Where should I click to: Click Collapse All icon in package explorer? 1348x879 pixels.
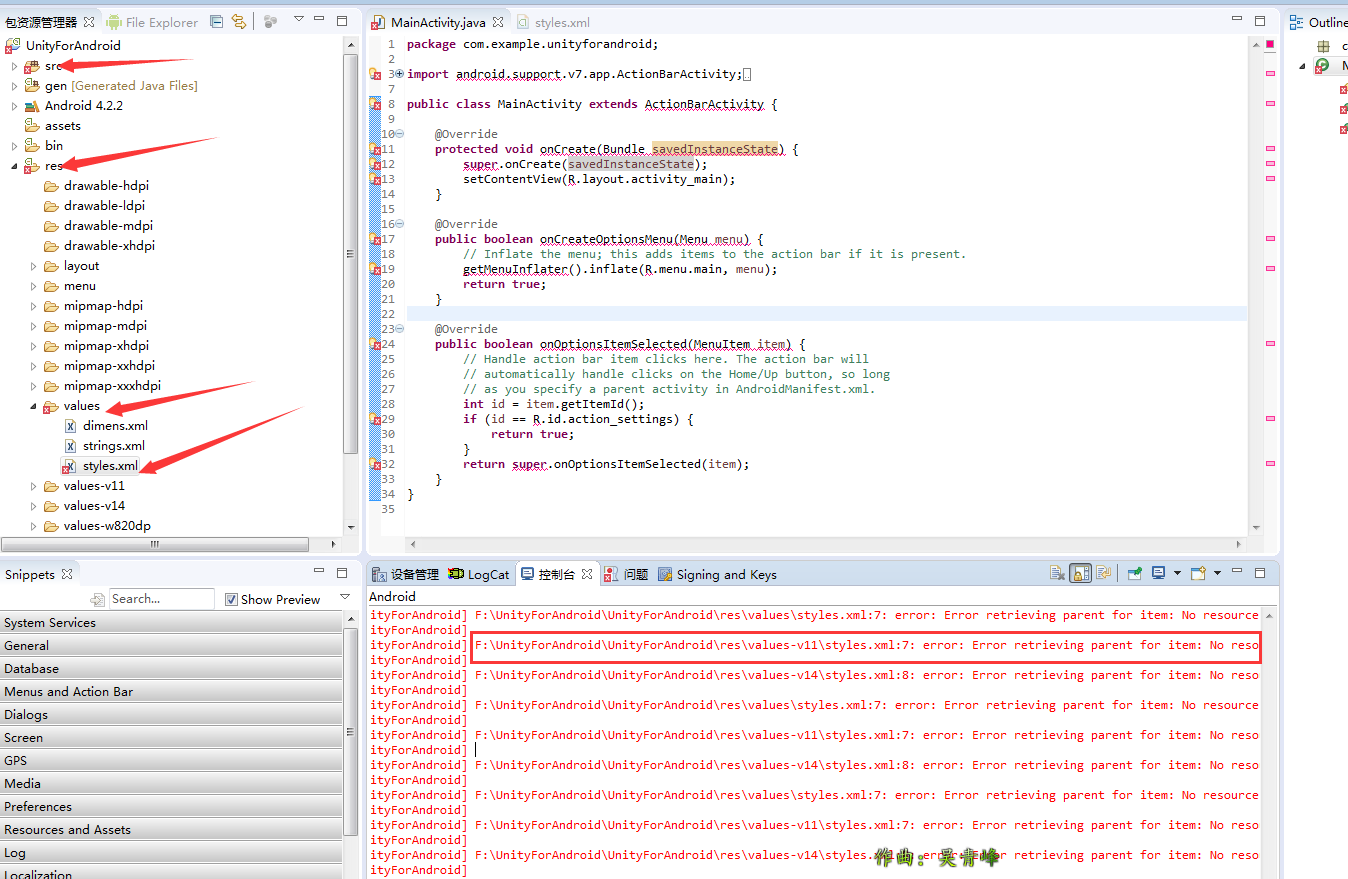(217, 21)
